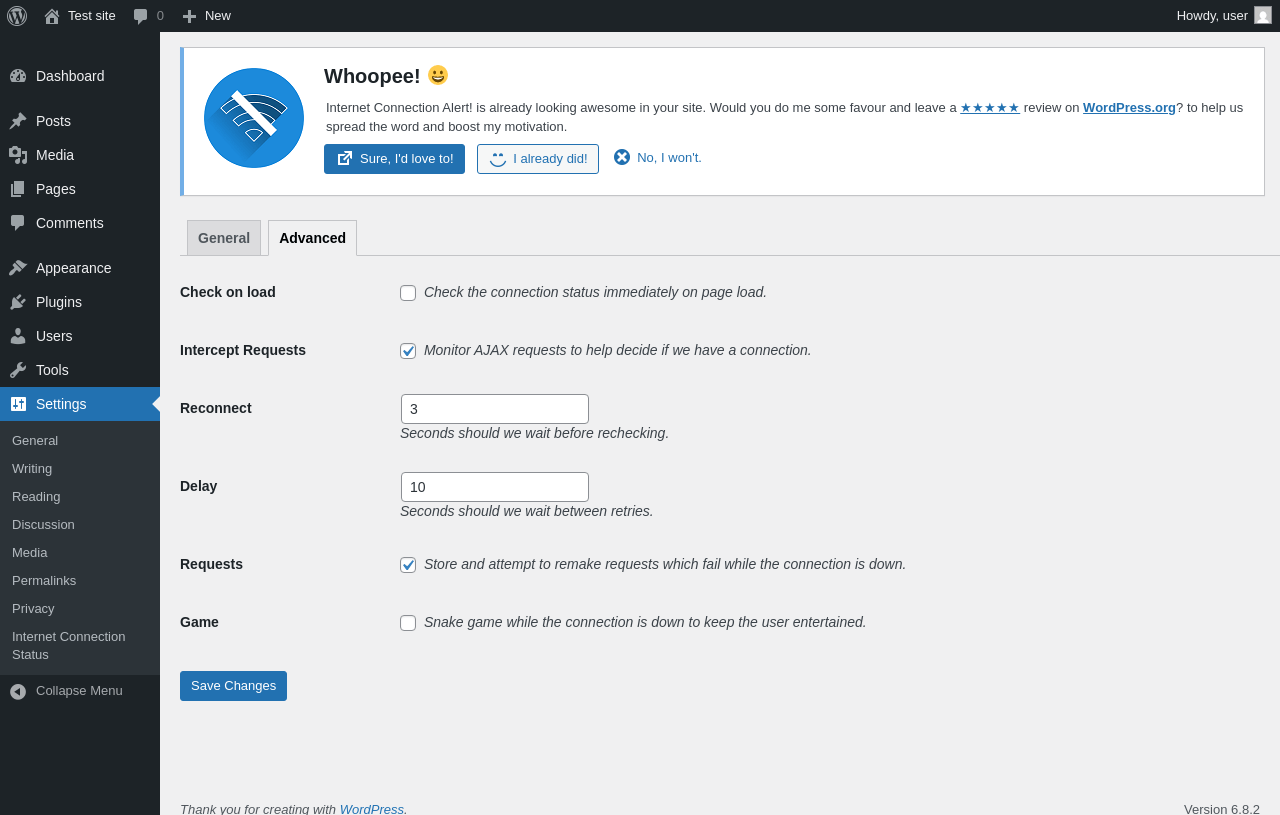Viewport: 1280px width, 815px height.
Task: Click the Dashboard gauge icon
Action: [x=18, y=76]
